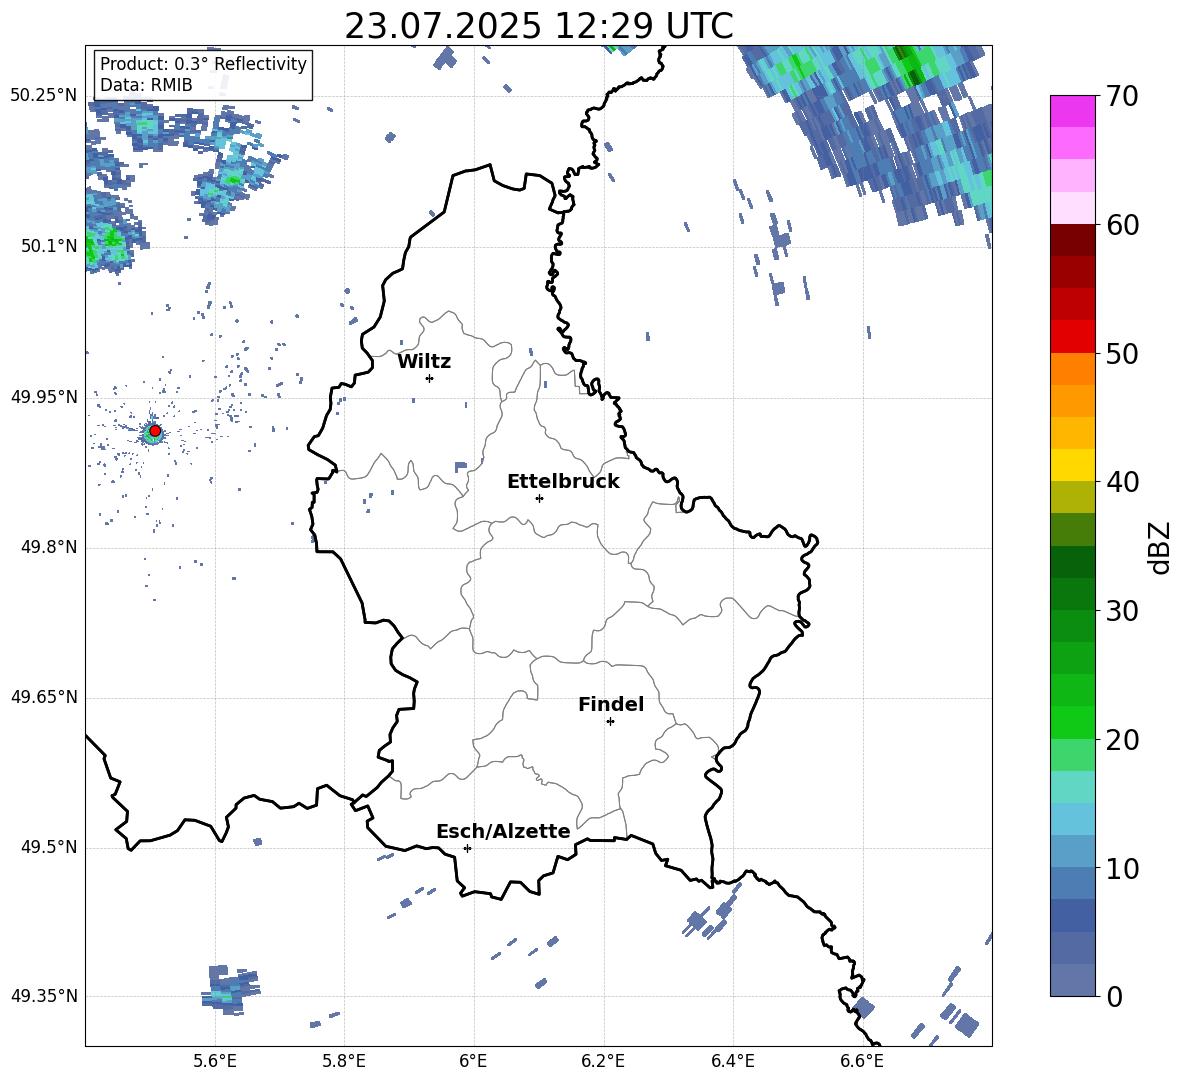Click the 50.25°N latitude label
This screenshot has width=1184, height=1081.
click(44, 96)
